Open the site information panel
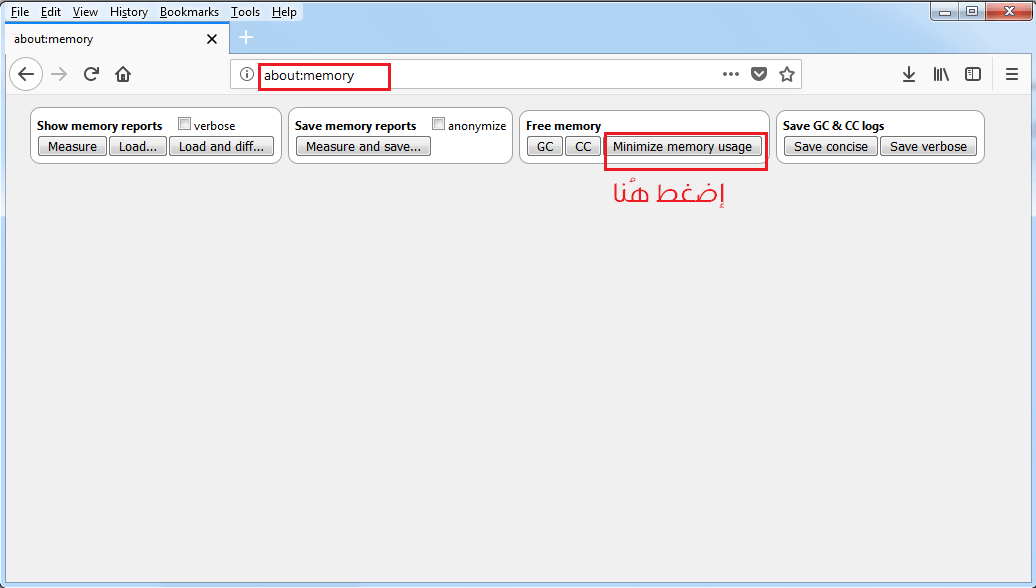 coord(245,74)
